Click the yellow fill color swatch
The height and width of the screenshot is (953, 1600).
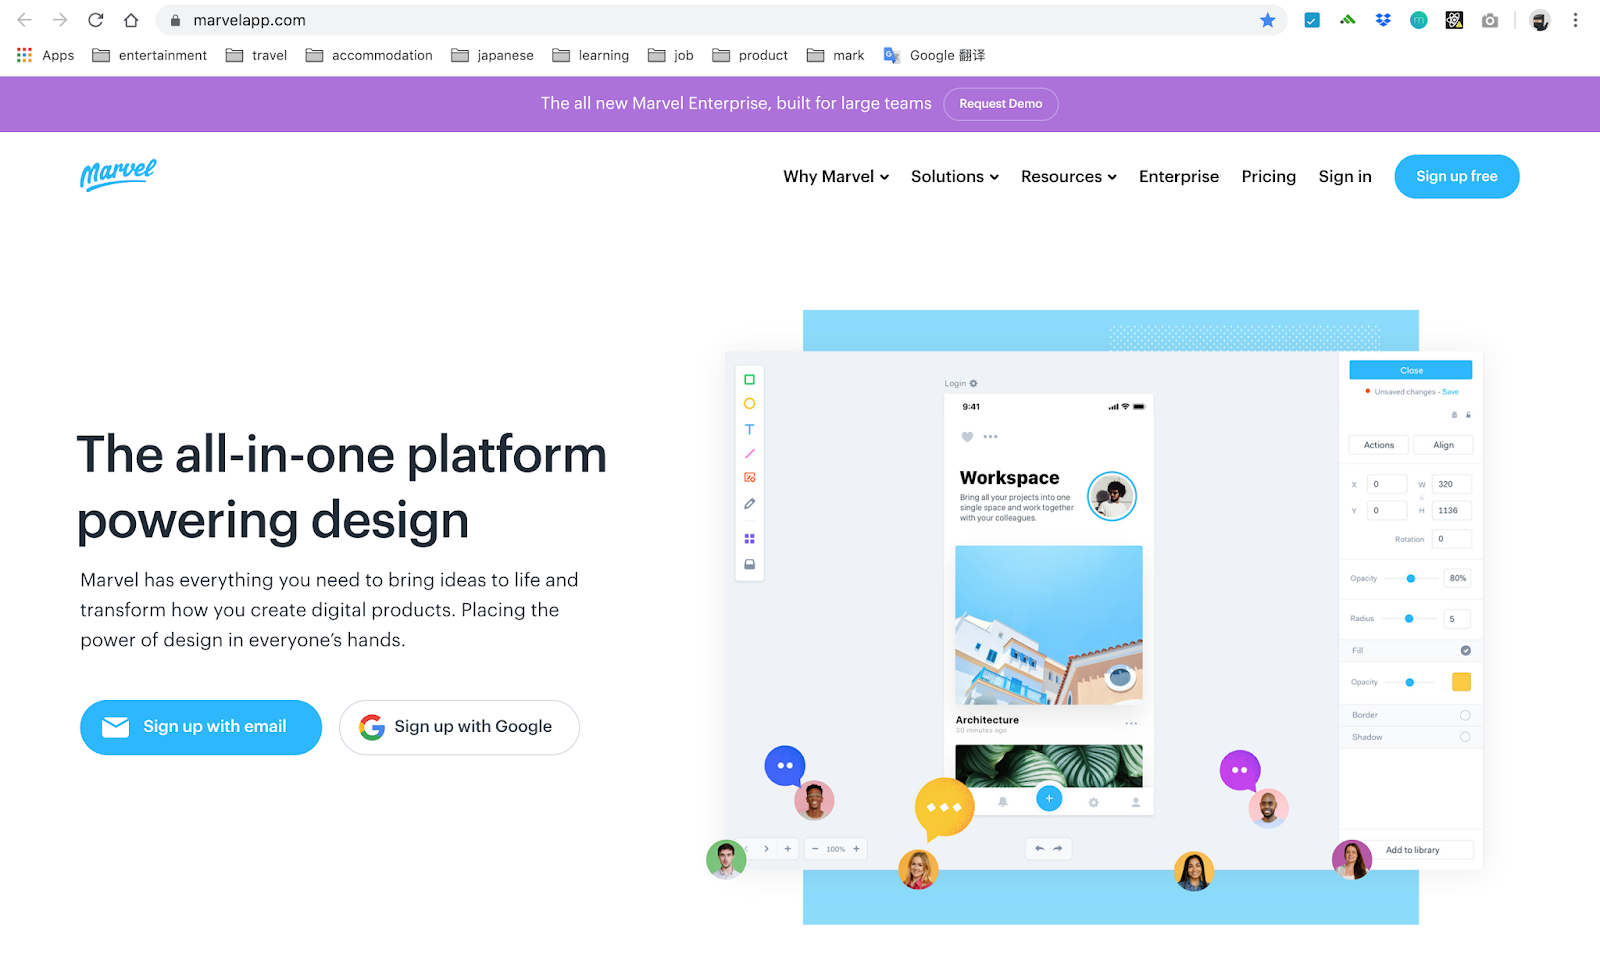[1461, 682]
